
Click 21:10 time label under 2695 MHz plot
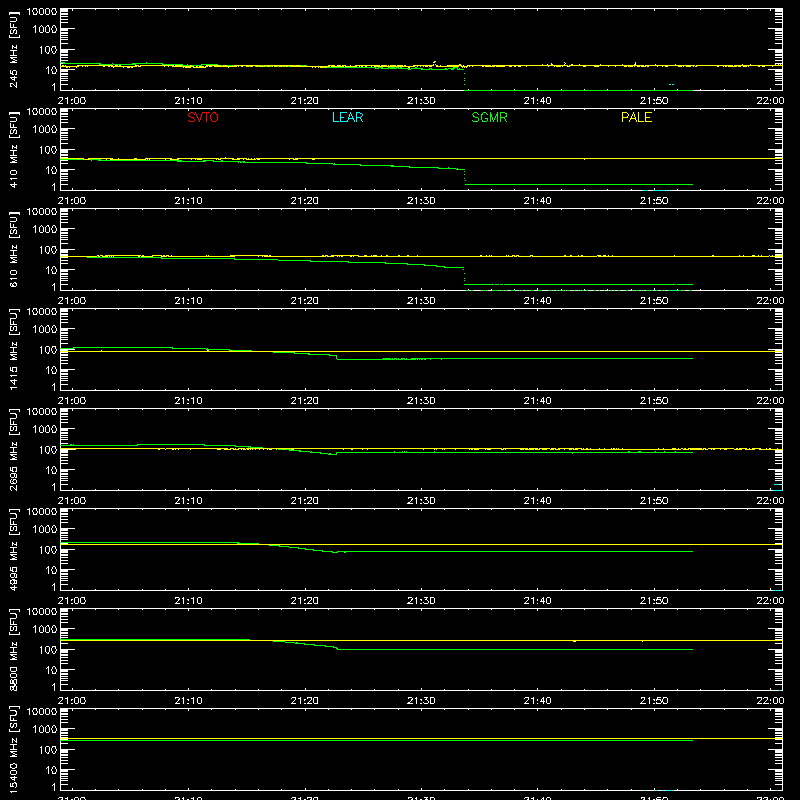[x=188, y=501]
